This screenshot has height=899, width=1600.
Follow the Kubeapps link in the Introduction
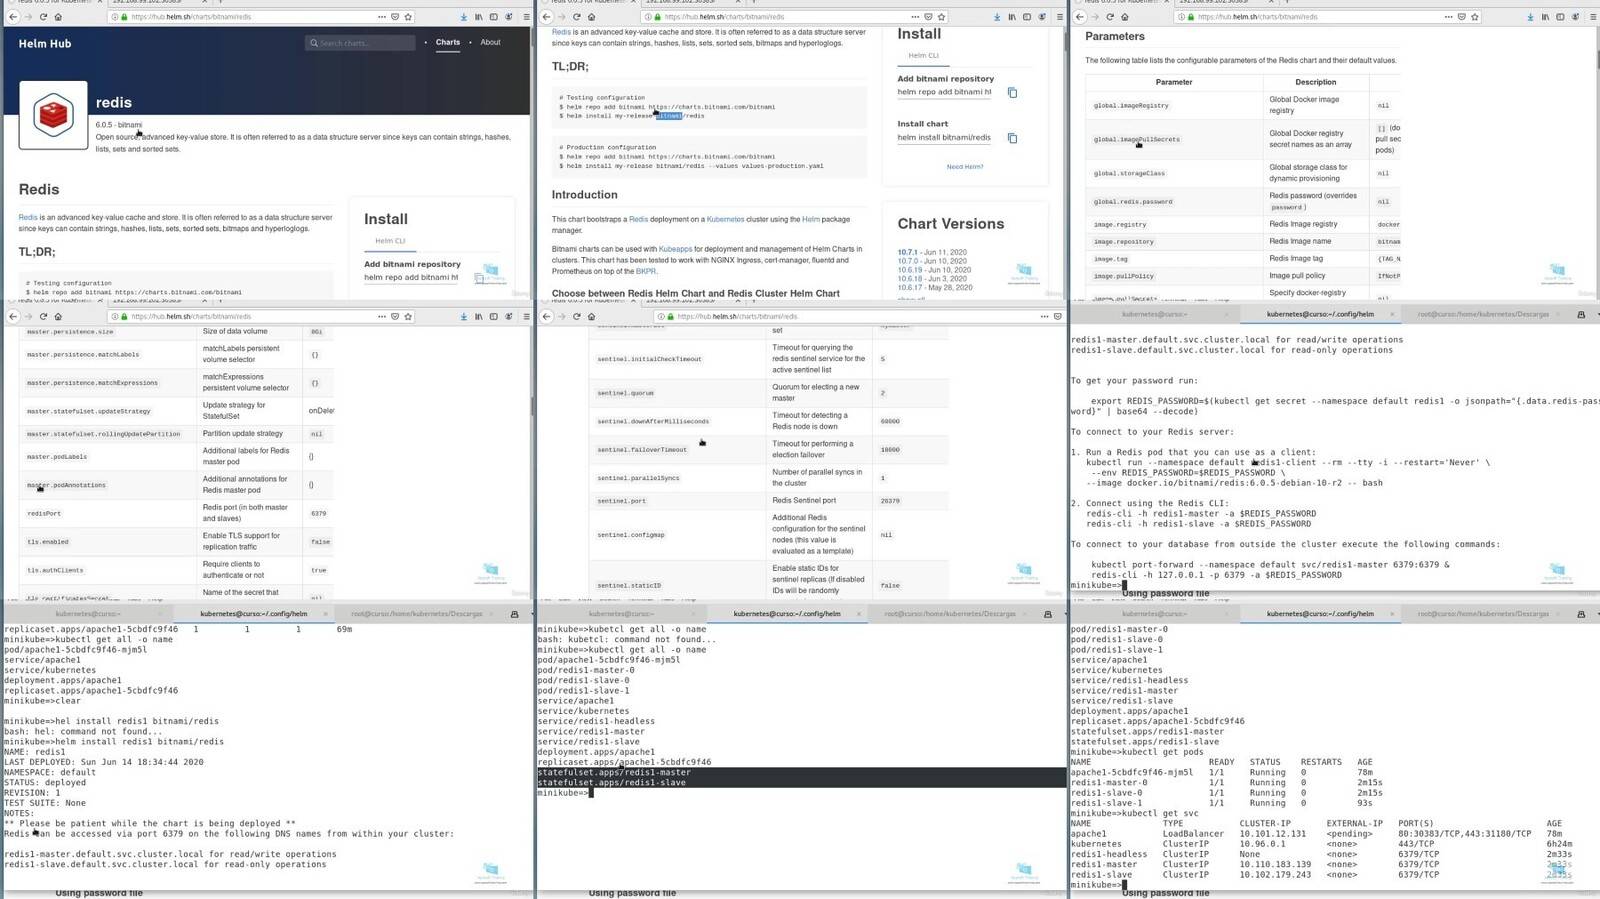675,249
